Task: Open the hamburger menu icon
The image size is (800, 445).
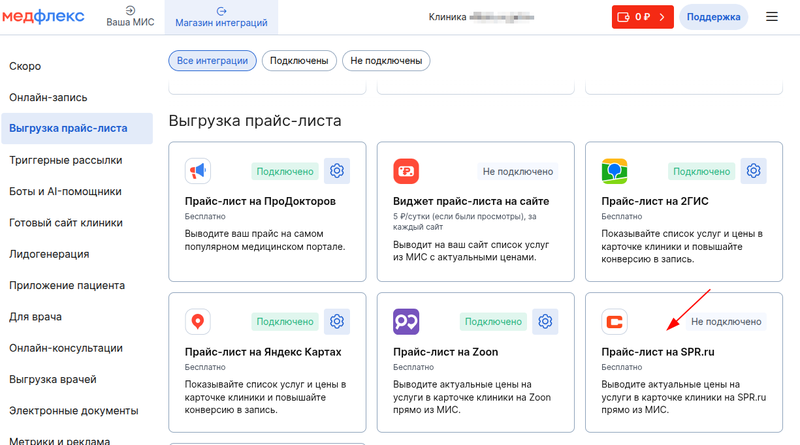Action: pos(771,17)
